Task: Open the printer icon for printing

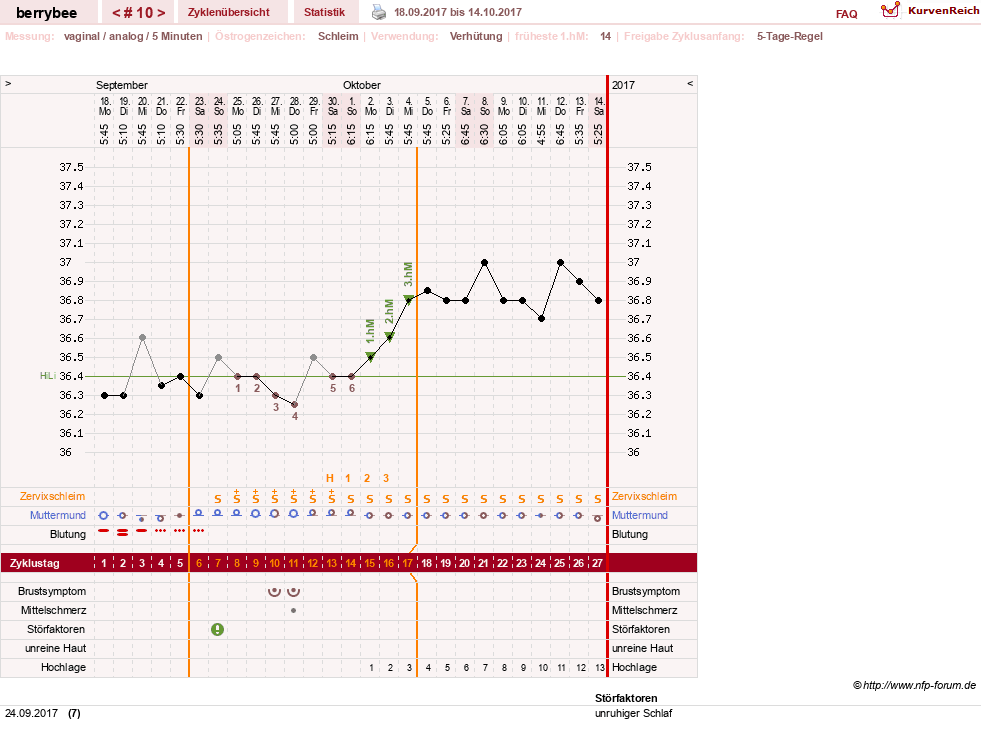Action: pos(379,12)
